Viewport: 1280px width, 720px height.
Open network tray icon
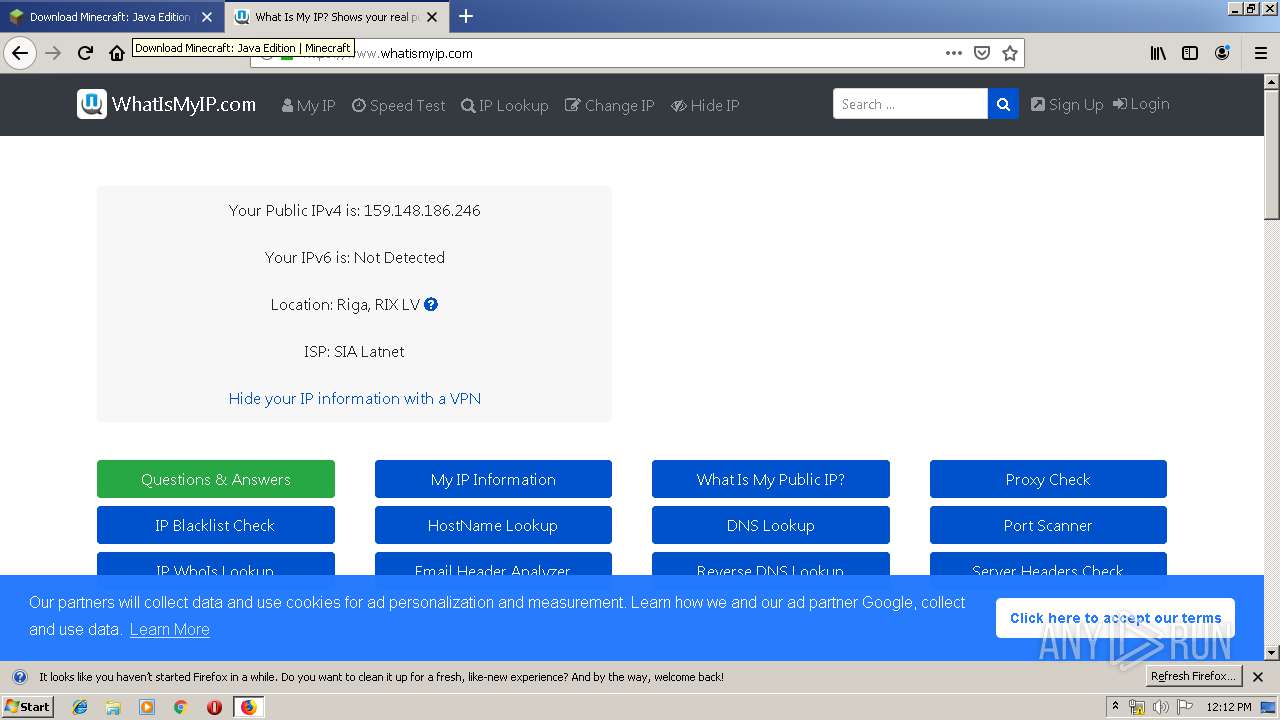point(1137,707)
